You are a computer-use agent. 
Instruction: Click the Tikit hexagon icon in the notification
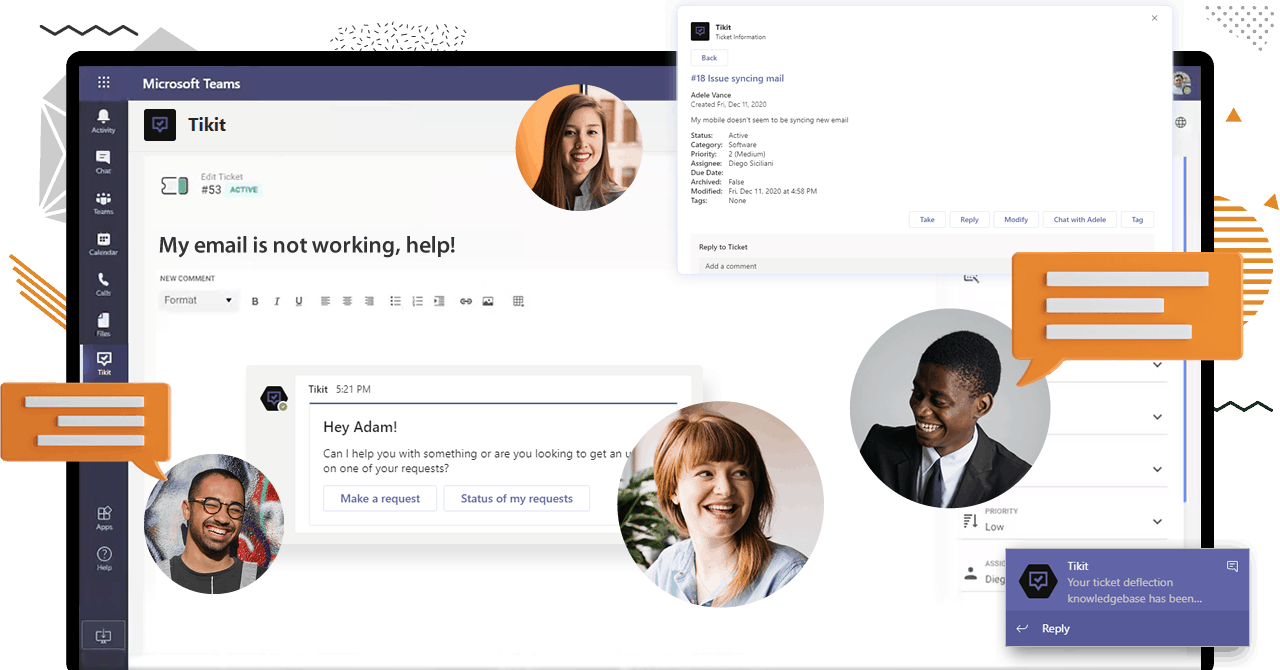pos(1039,582)
